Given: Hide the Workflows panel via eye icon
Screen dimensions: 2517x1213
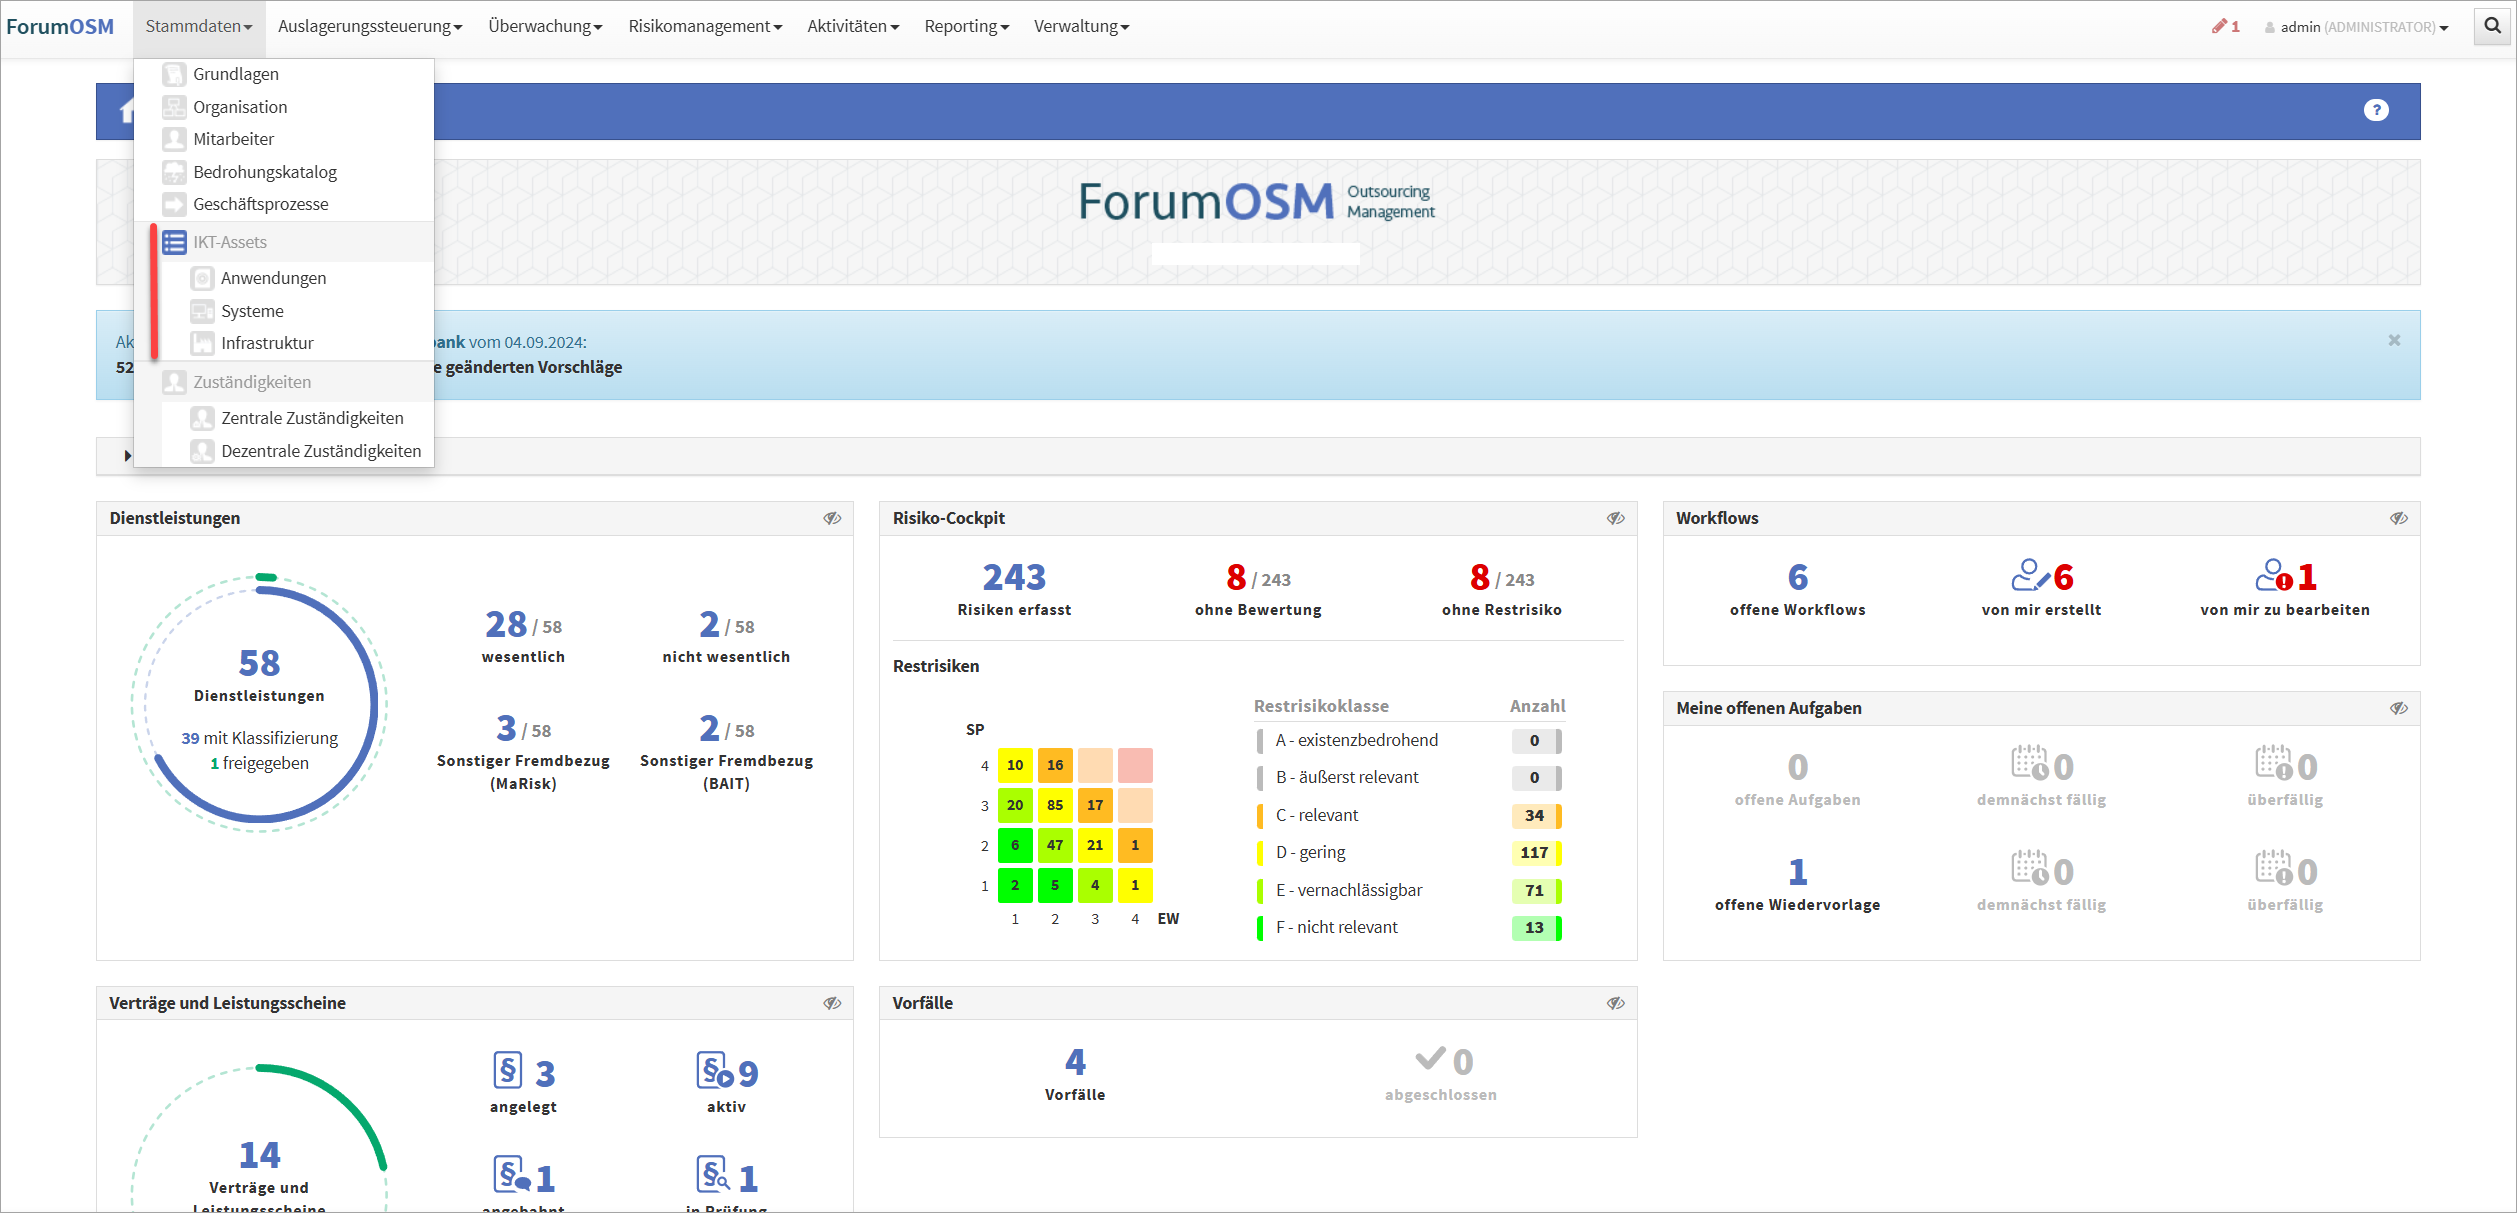Looking at the screenshot, I should point(2398,518).
